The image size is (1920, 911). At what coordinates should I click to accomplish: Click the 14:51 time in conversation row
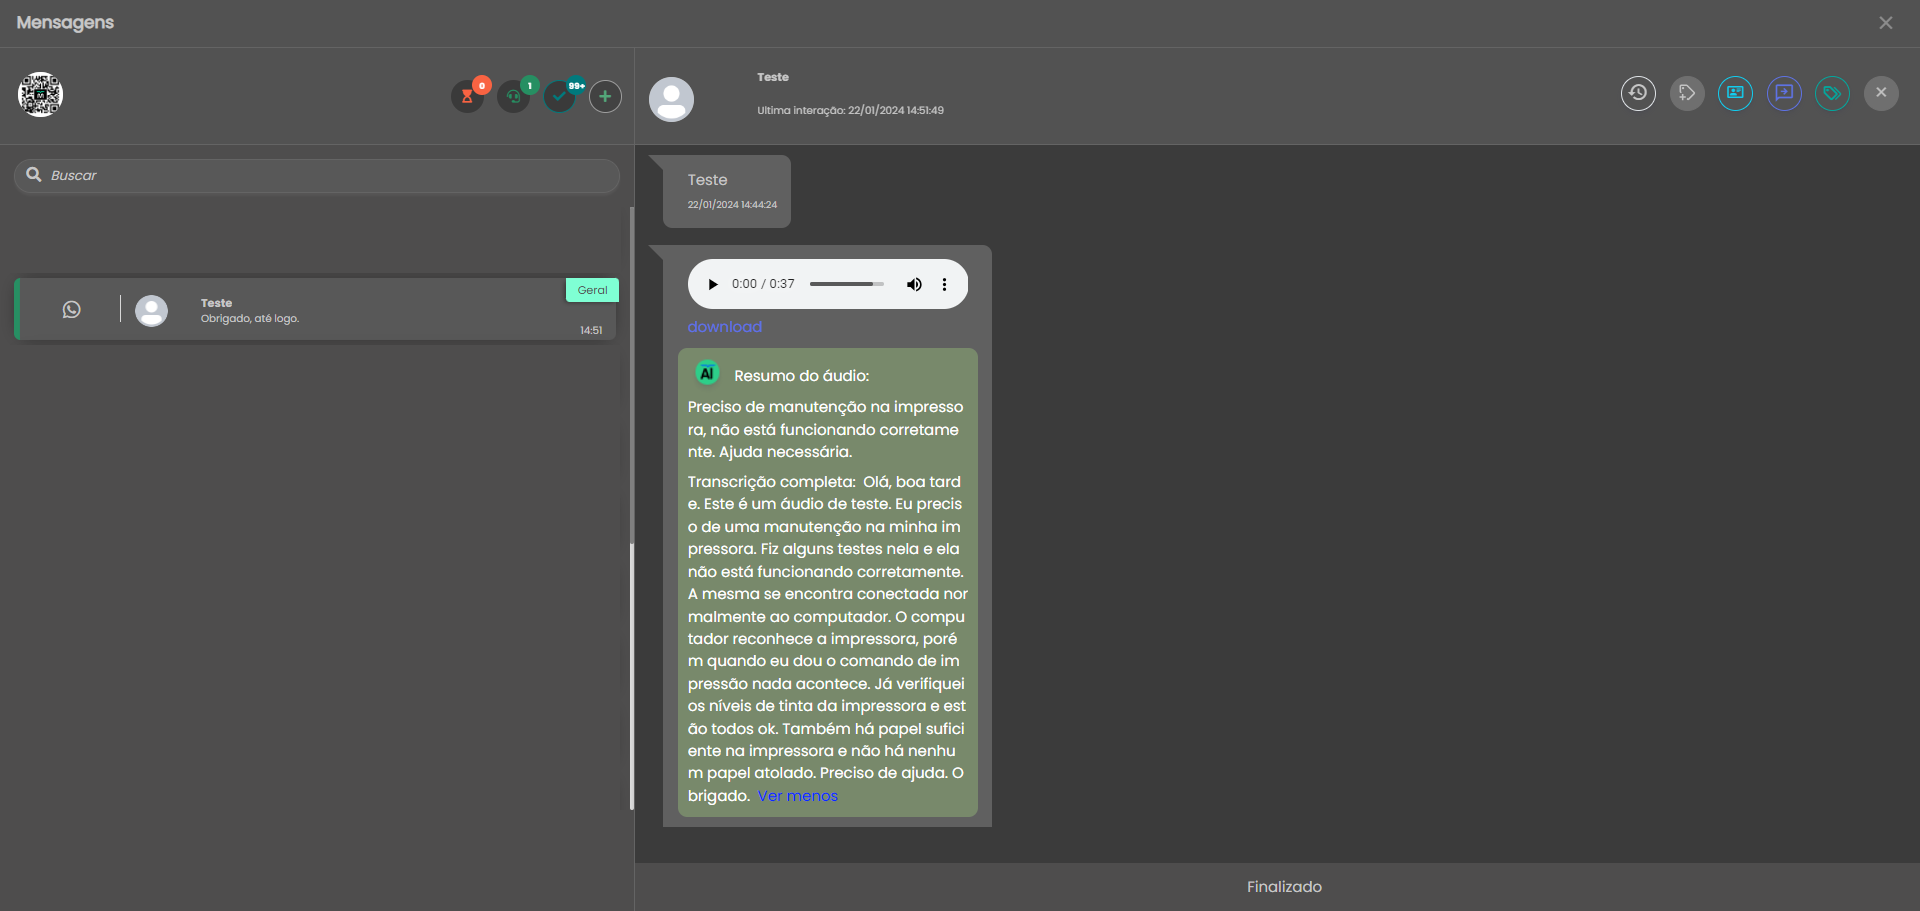tap(591, 330)
